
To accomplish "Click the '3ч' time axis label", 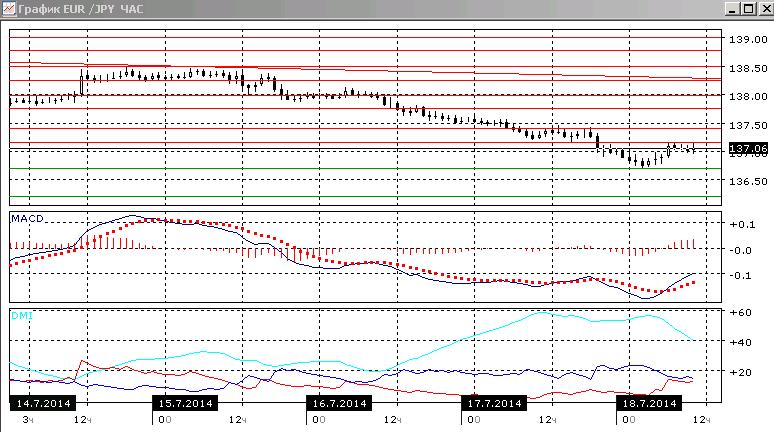I will click(28, 420).
